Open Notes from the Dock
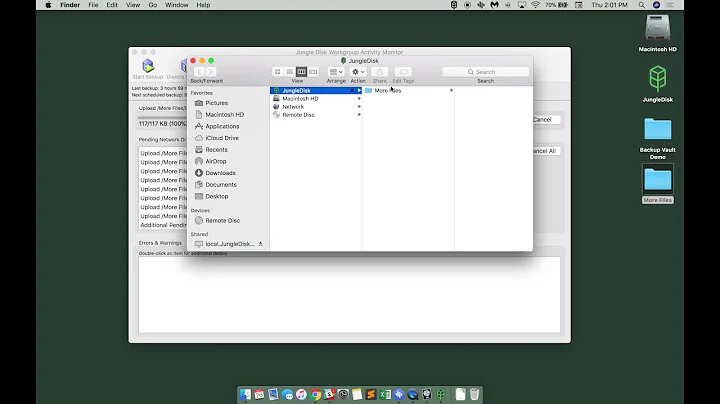This screenshot has height=404, width=720. (x=357, y=394)
